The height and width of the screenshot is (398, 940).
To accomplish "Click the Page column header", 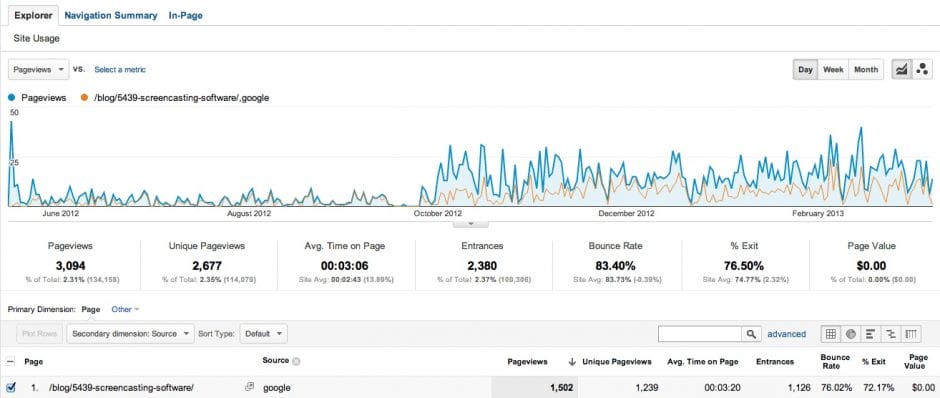I will point(34,361).
